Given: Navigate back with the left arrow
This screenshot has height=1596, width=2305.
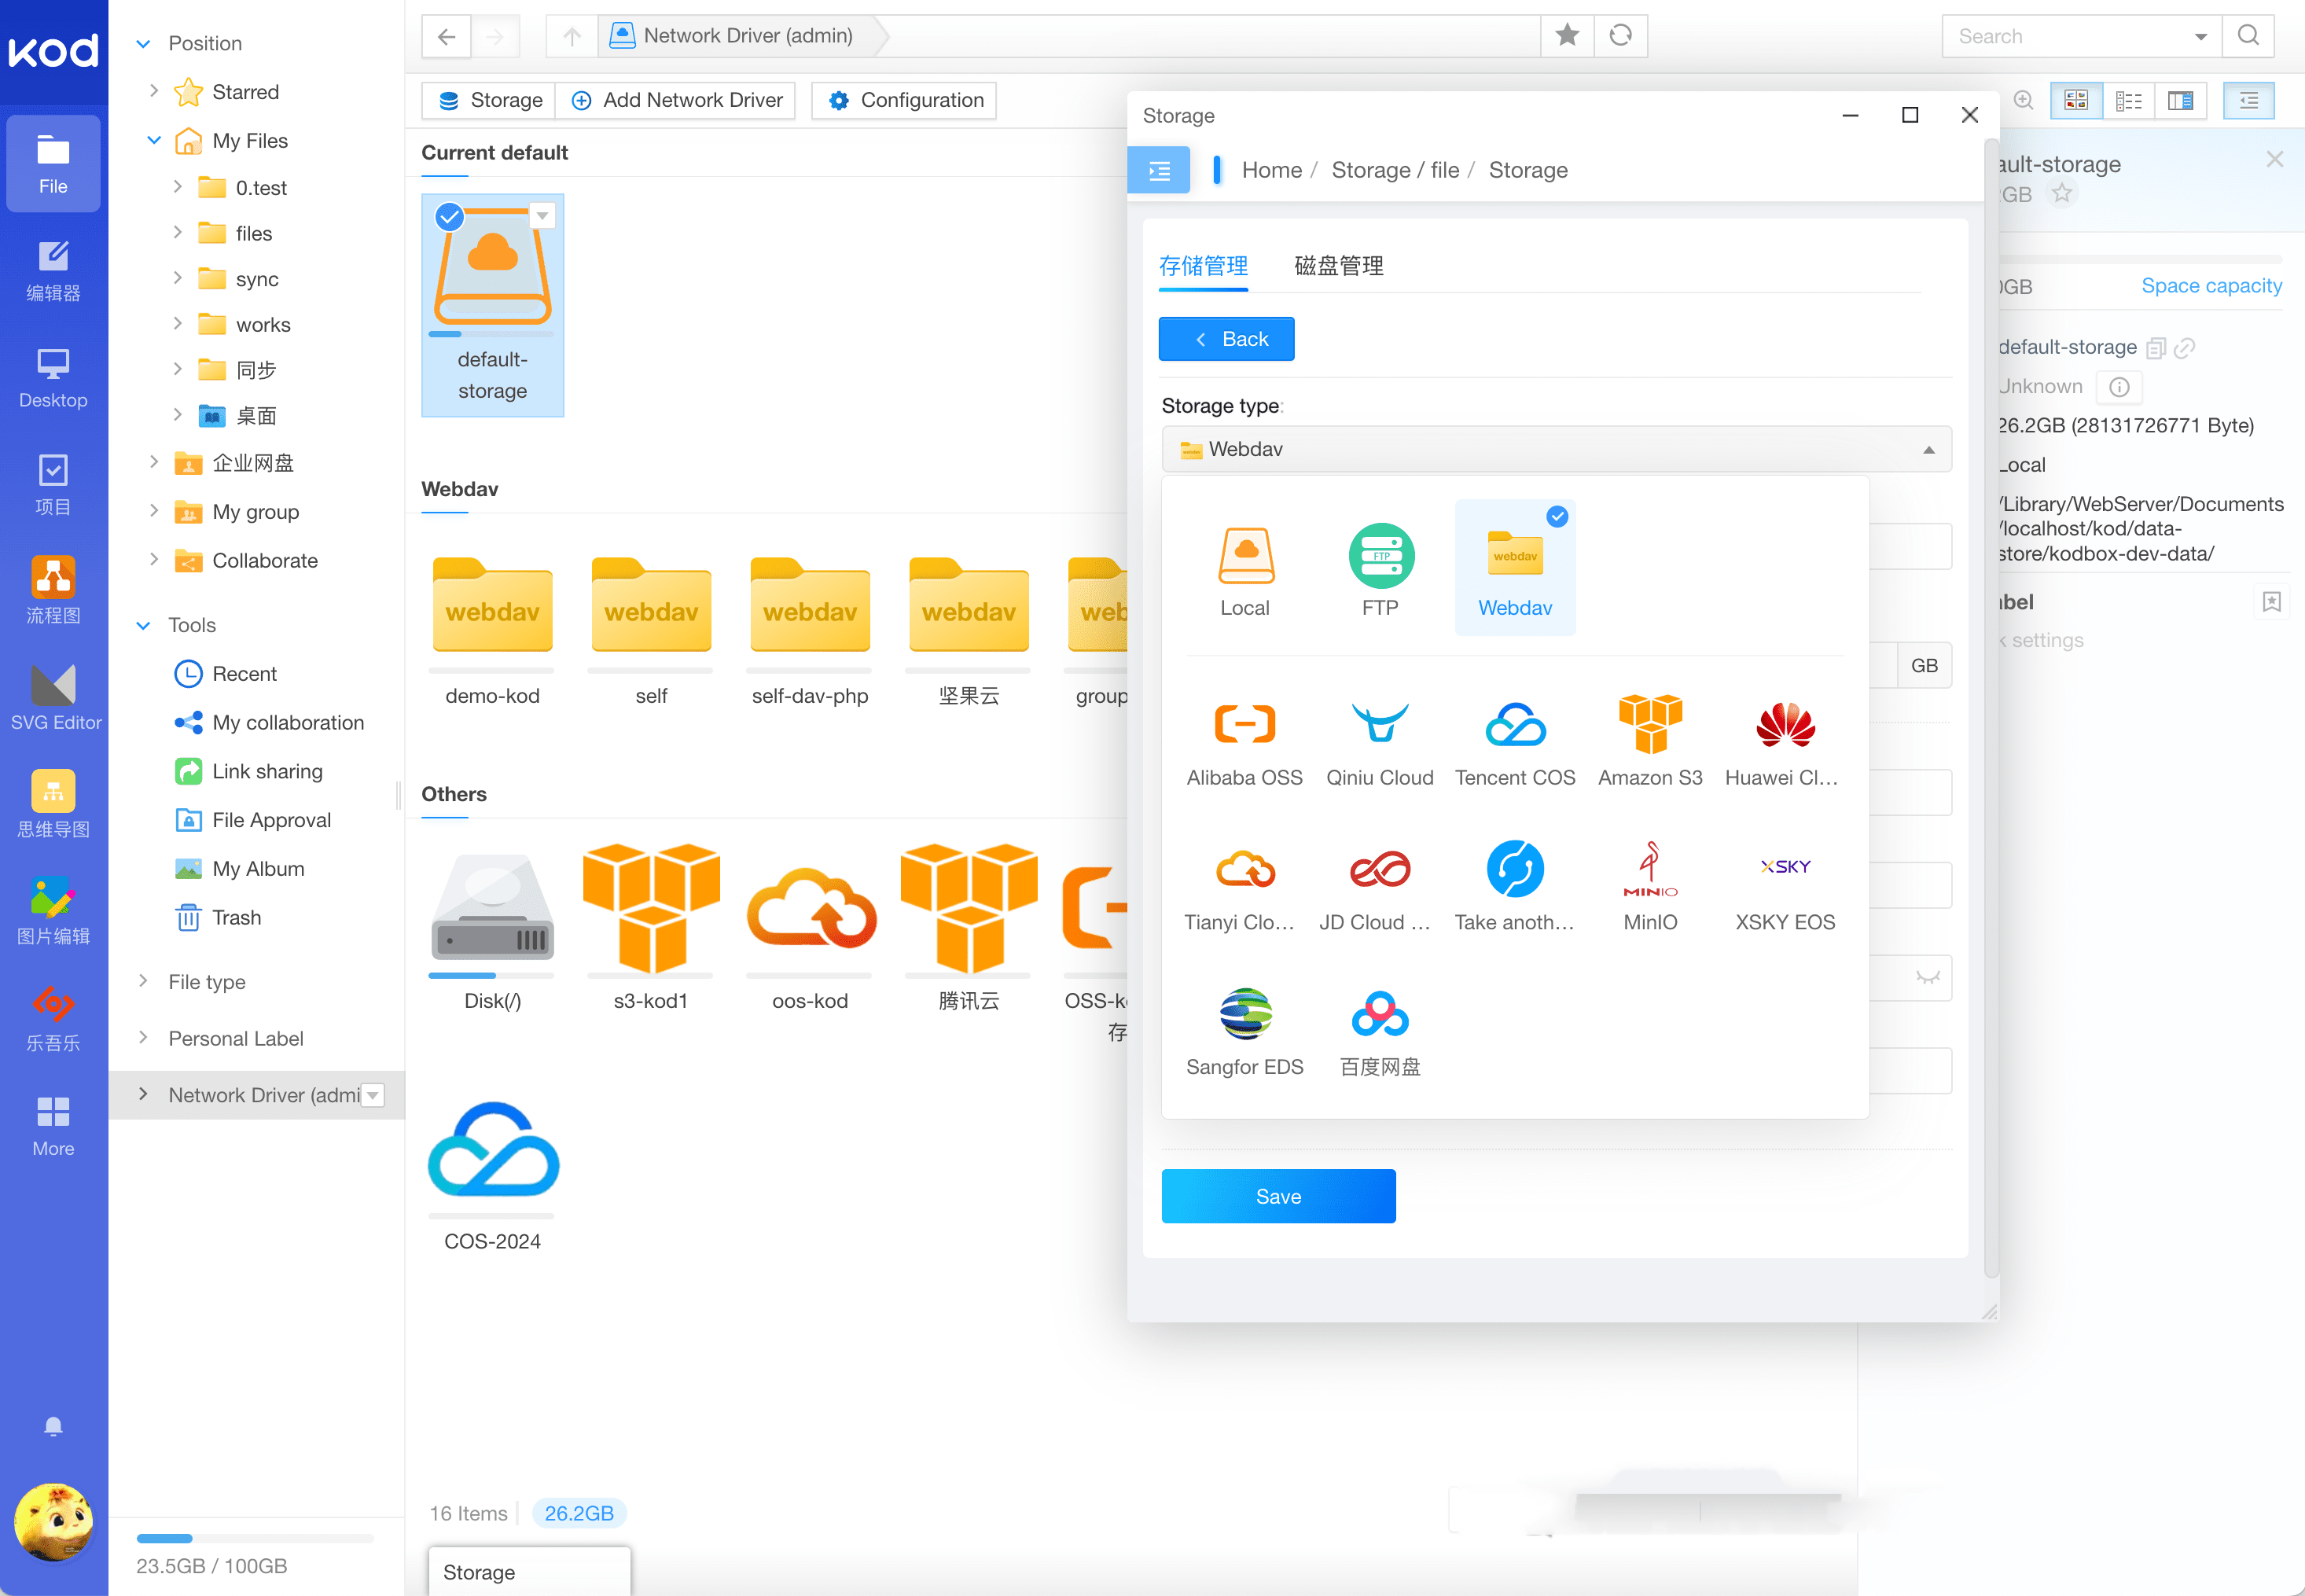Looking at the screenshot, I should point(447,36).
